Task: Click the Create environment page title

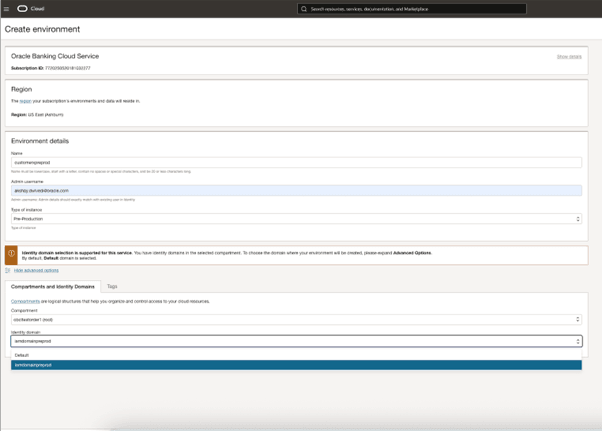Action: pyautogui.click(x=42, y=29)
